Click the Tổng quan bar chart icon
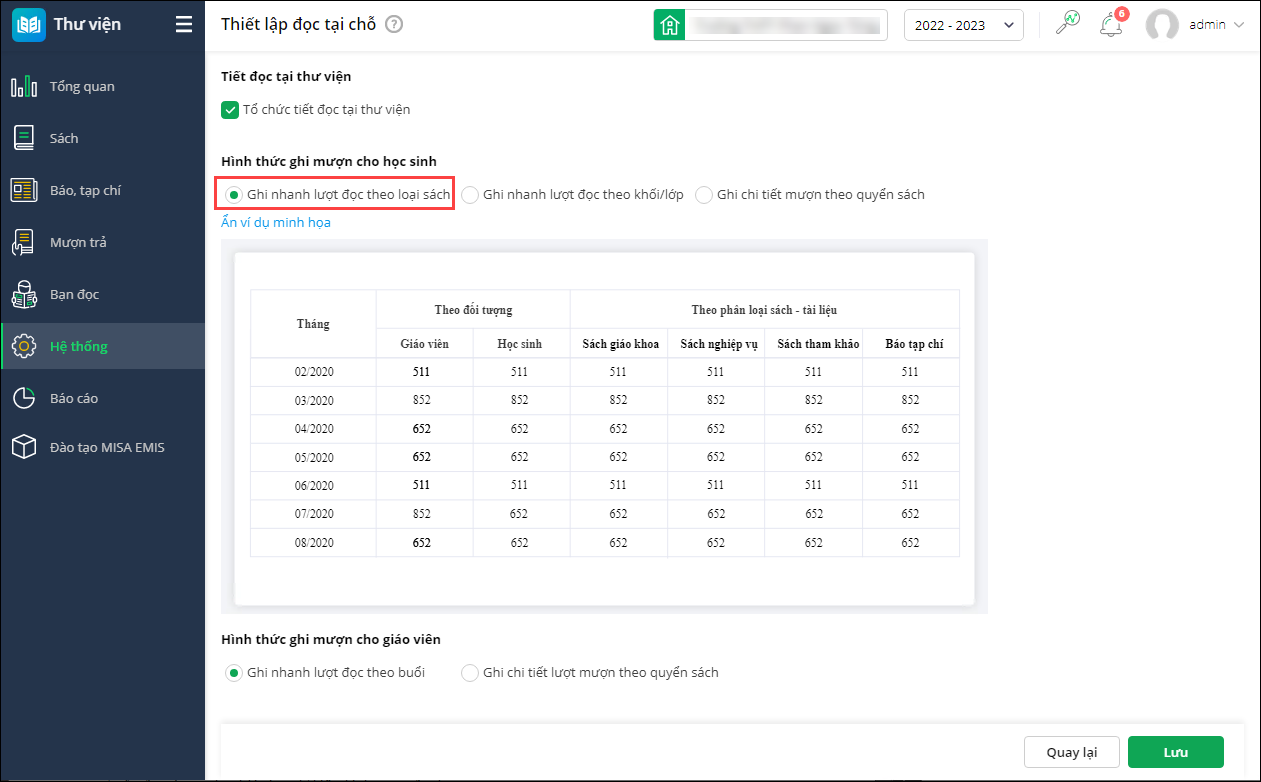1261x782 pixels. coord(24,86)
